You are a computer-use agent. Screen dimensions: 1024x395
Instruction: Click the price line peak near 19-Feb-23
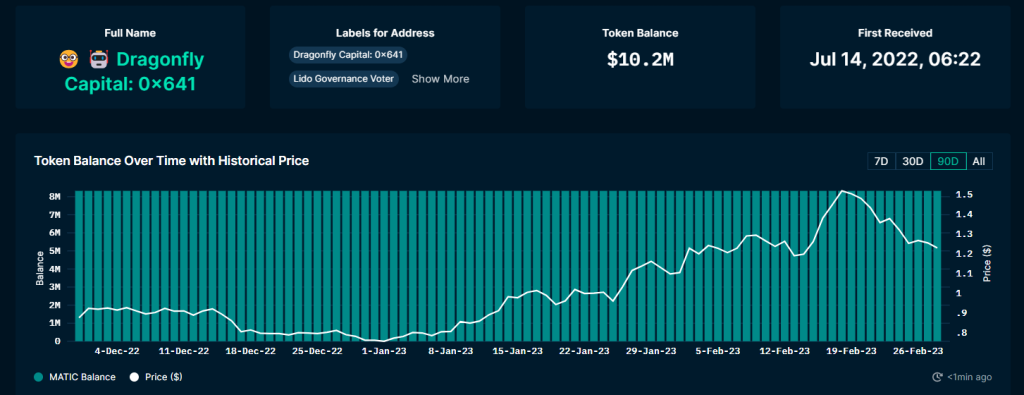(842, 191)
